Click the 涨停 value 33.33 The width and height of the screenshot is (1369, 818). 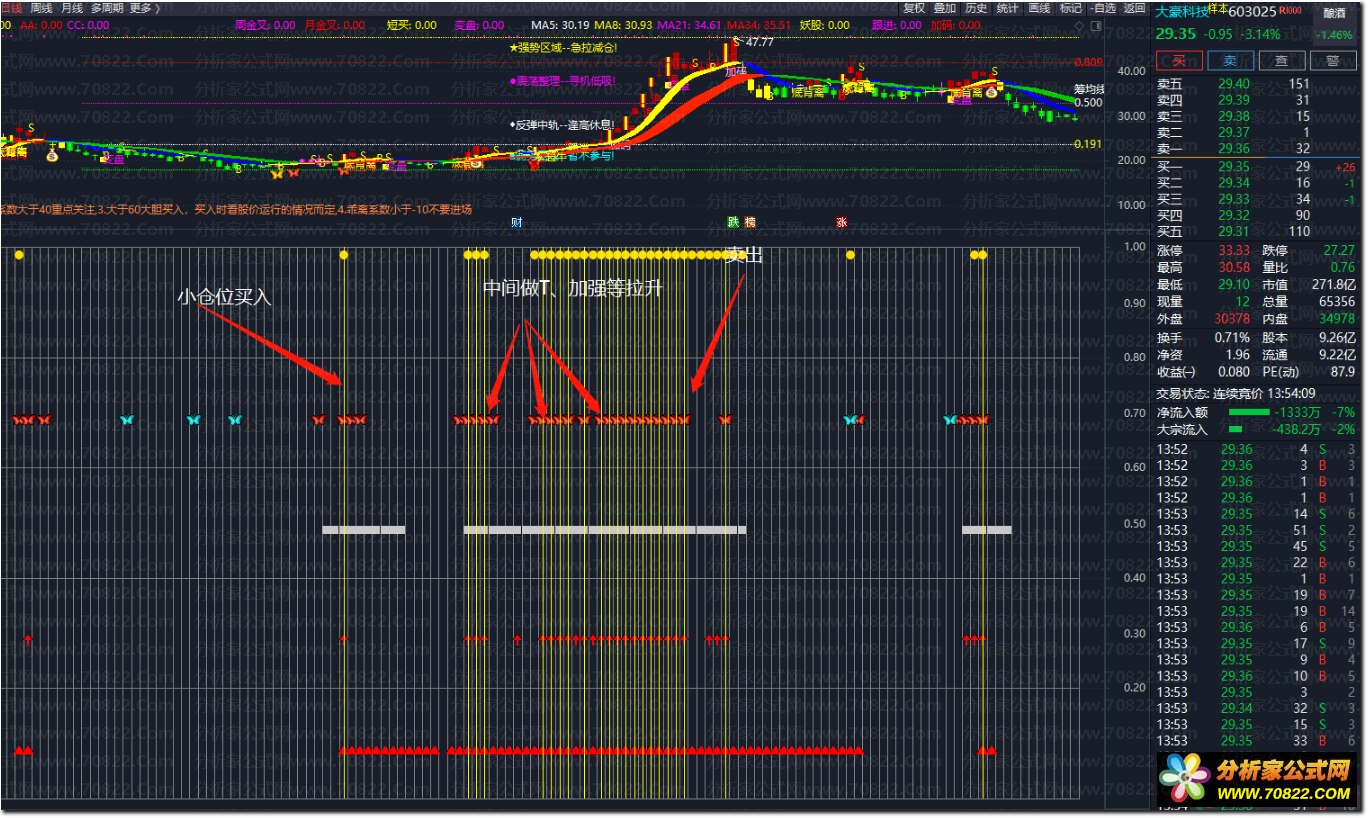[1234, 251]
